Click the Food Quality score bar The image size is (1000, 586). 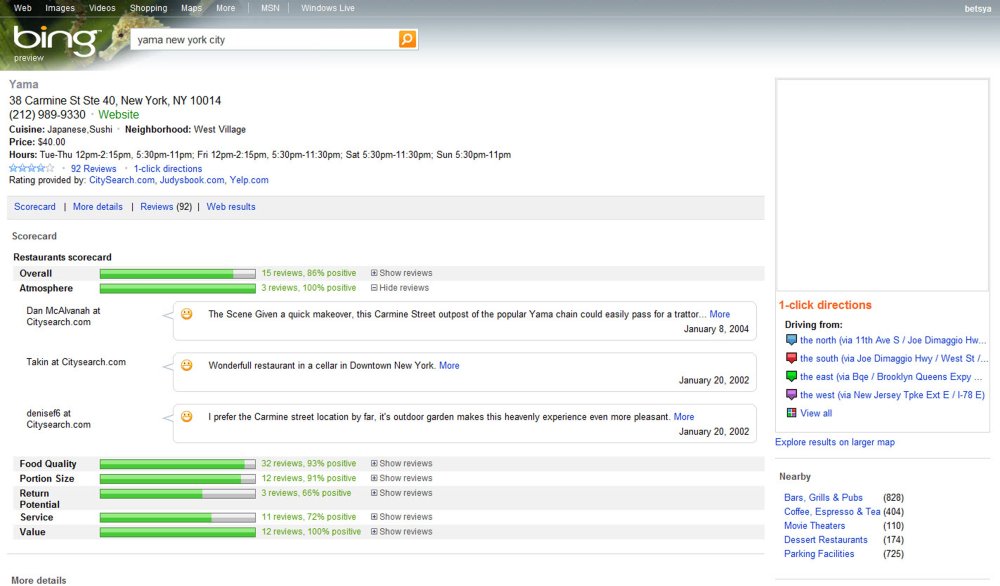[x=177, y=464]
